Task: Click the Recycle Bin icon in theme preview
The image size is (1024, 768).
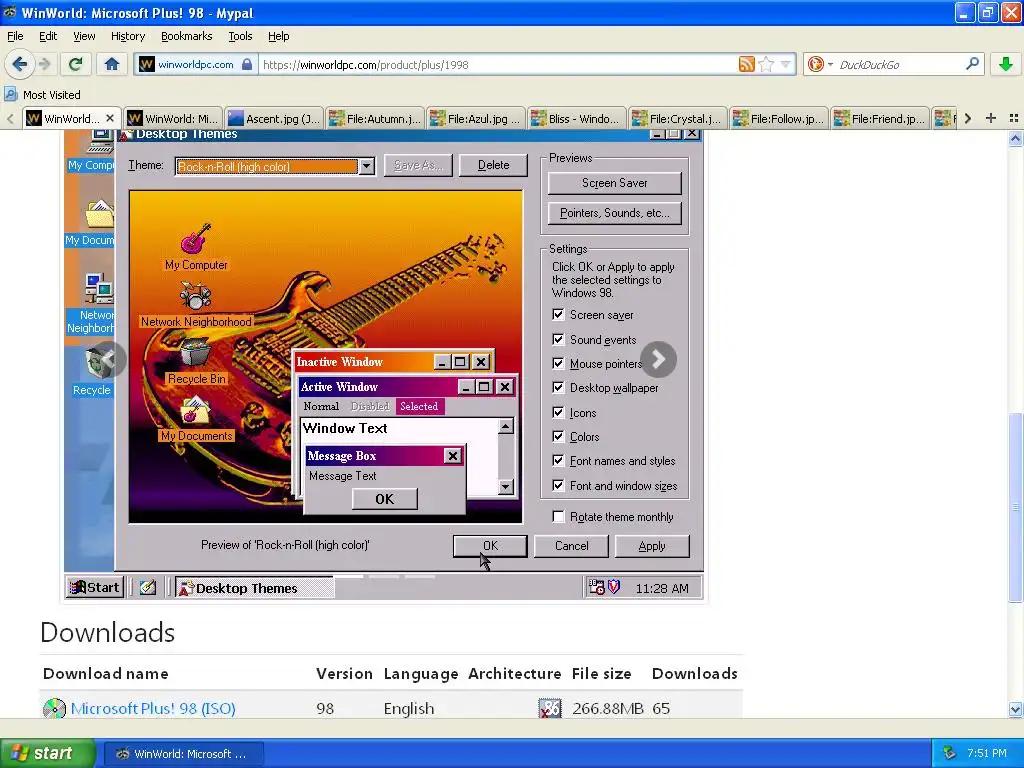Action: [195, 353]
